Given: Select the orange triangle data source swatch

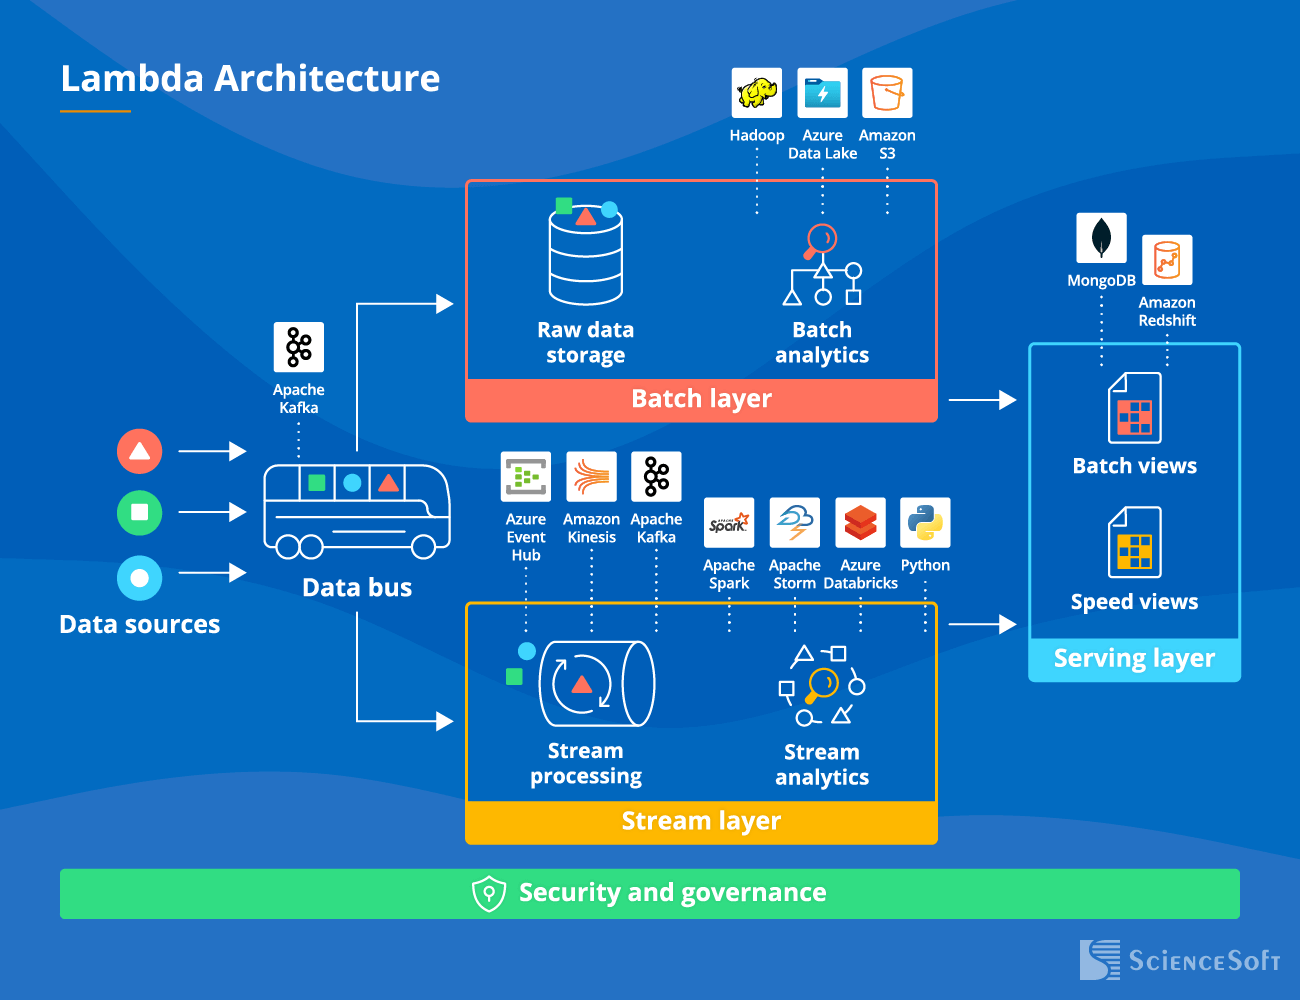Looking at the screenshot, I should coord(139,451).
